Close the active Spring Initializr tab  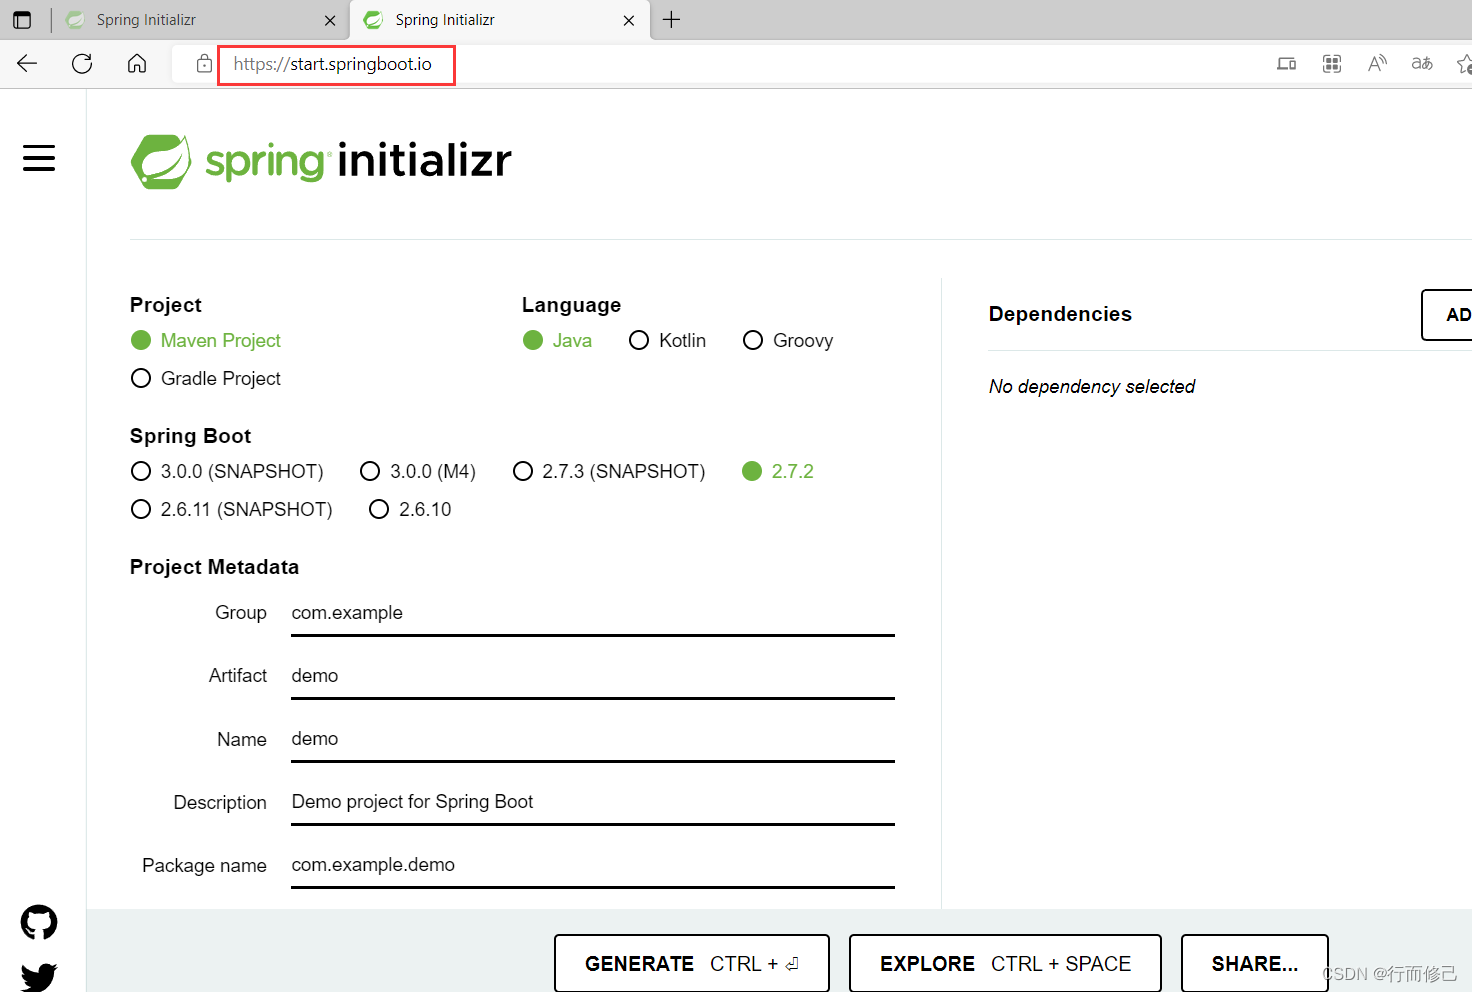point(629,20)
